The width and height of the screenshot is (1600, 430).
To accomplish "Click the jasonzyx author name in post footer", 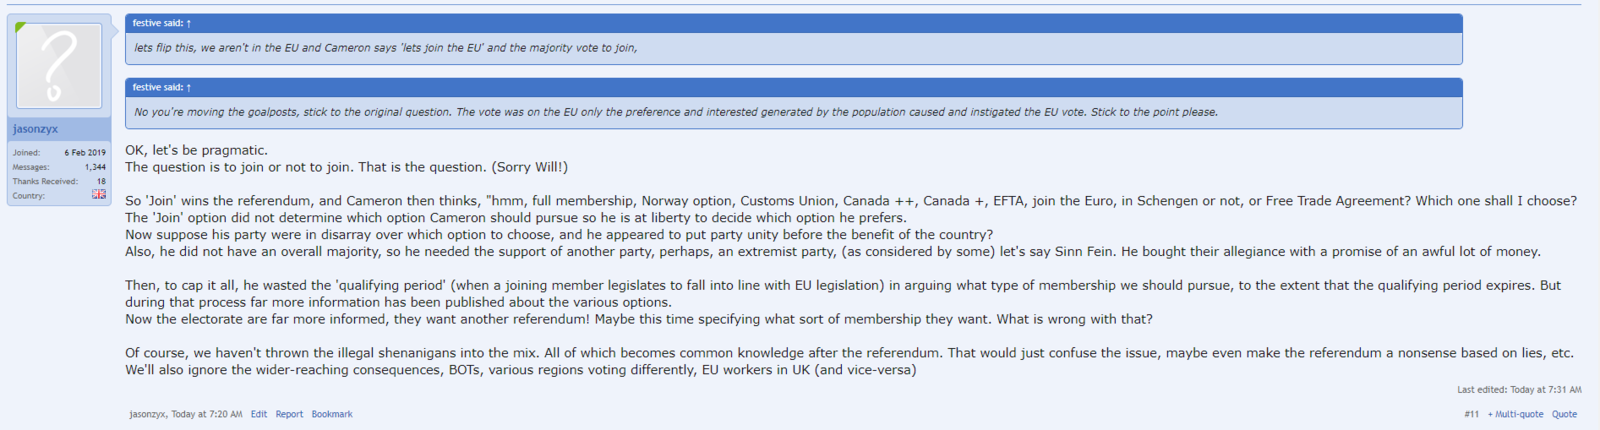I will [148, 414].
